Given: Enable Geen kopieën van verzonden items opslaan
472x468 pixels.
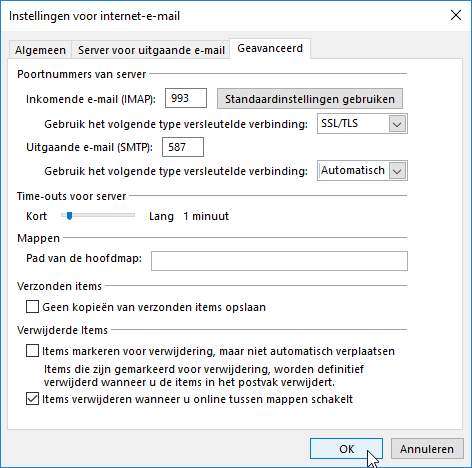Looking at the screenshot, I should click(x=32, y=307).
